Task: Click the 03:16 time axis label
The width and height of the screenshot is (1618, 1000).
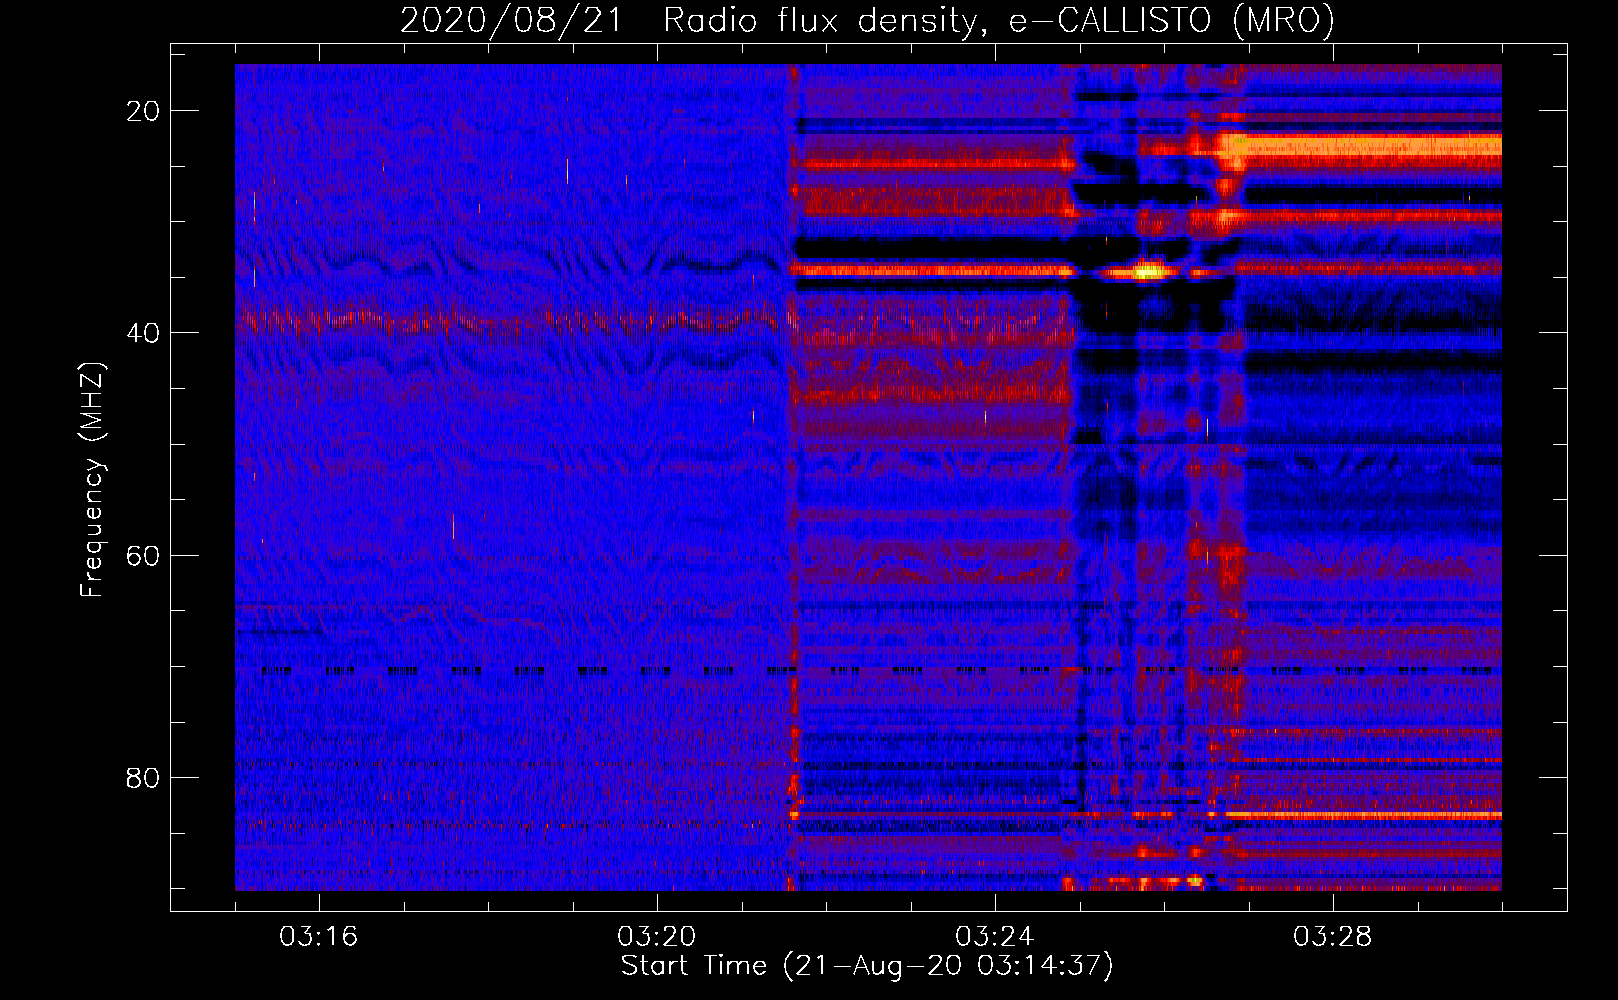Action: pyautogui.click(x=319, y=937)
